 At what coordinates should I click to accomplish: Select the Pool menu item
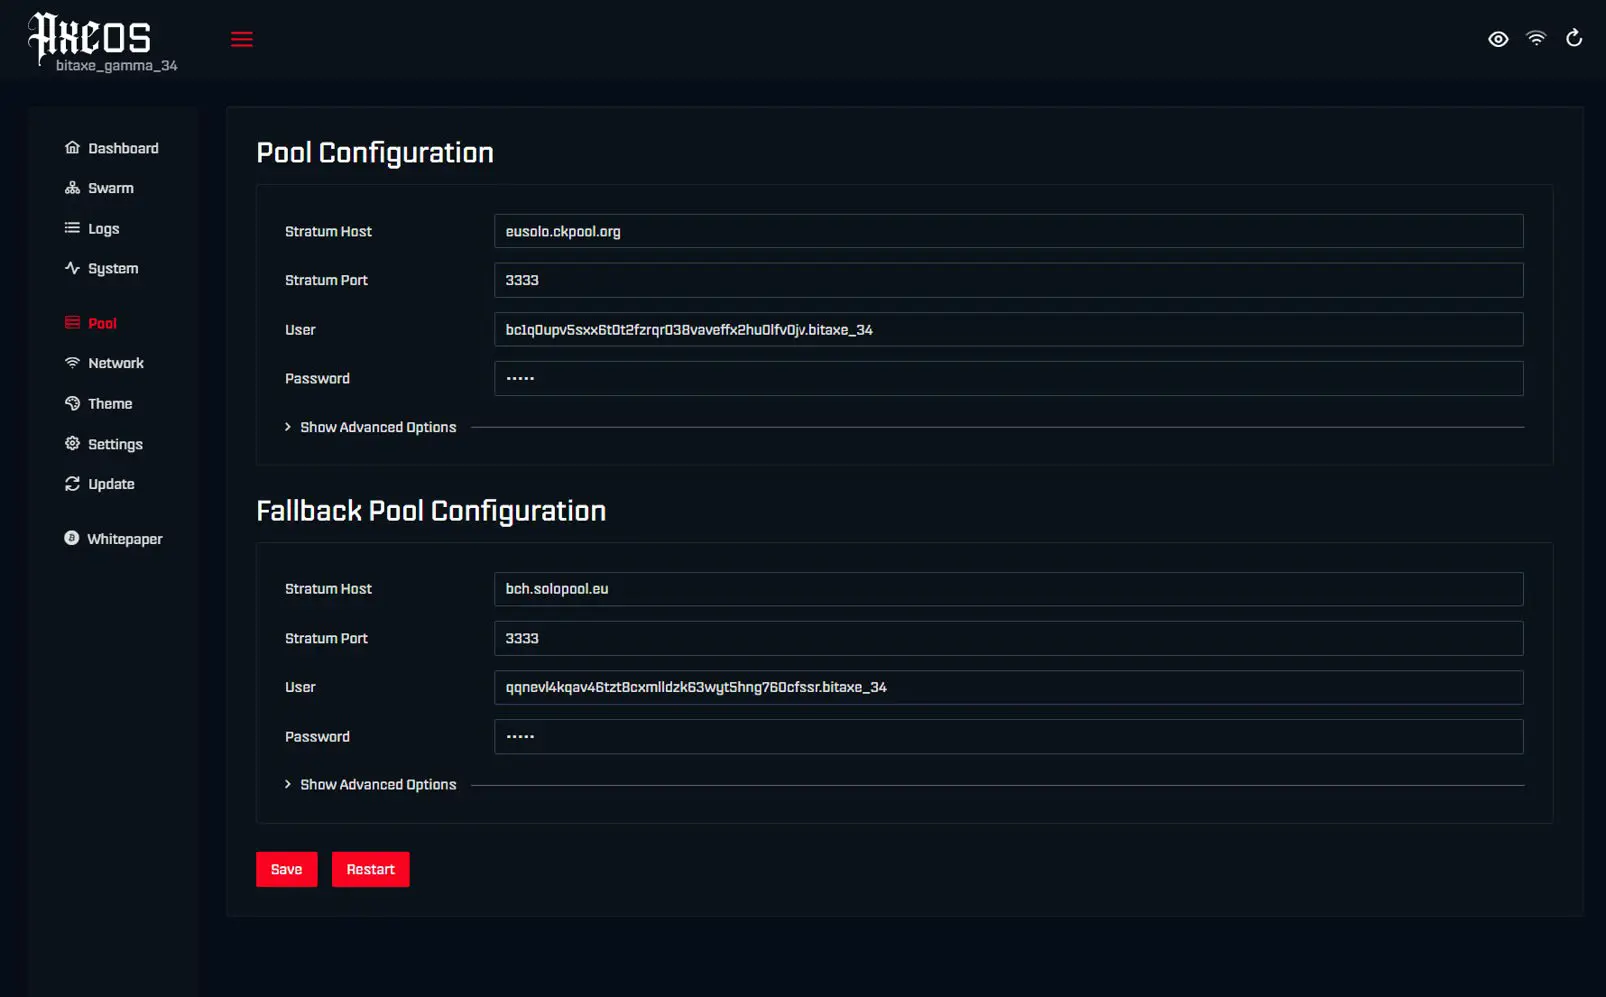tap(102, 323)
